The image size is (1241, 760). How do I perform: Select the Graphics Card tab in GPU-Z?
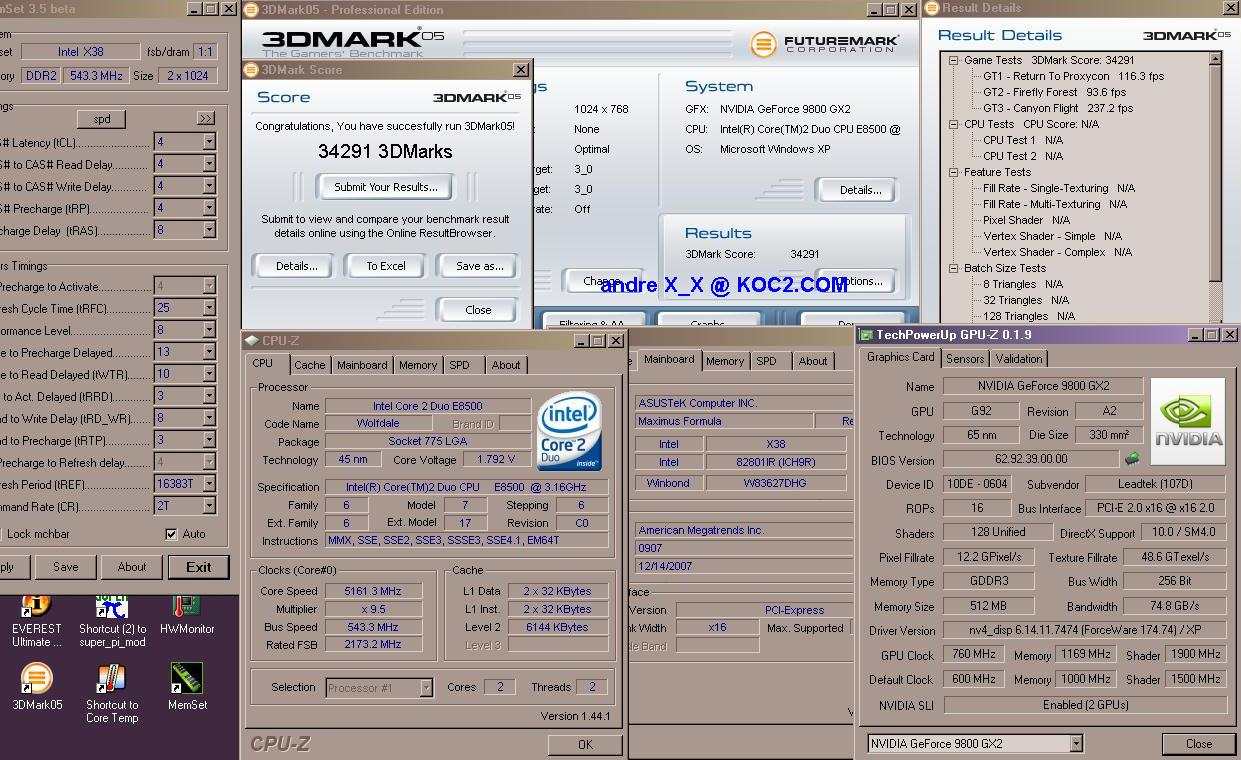(x=901, y=357)
